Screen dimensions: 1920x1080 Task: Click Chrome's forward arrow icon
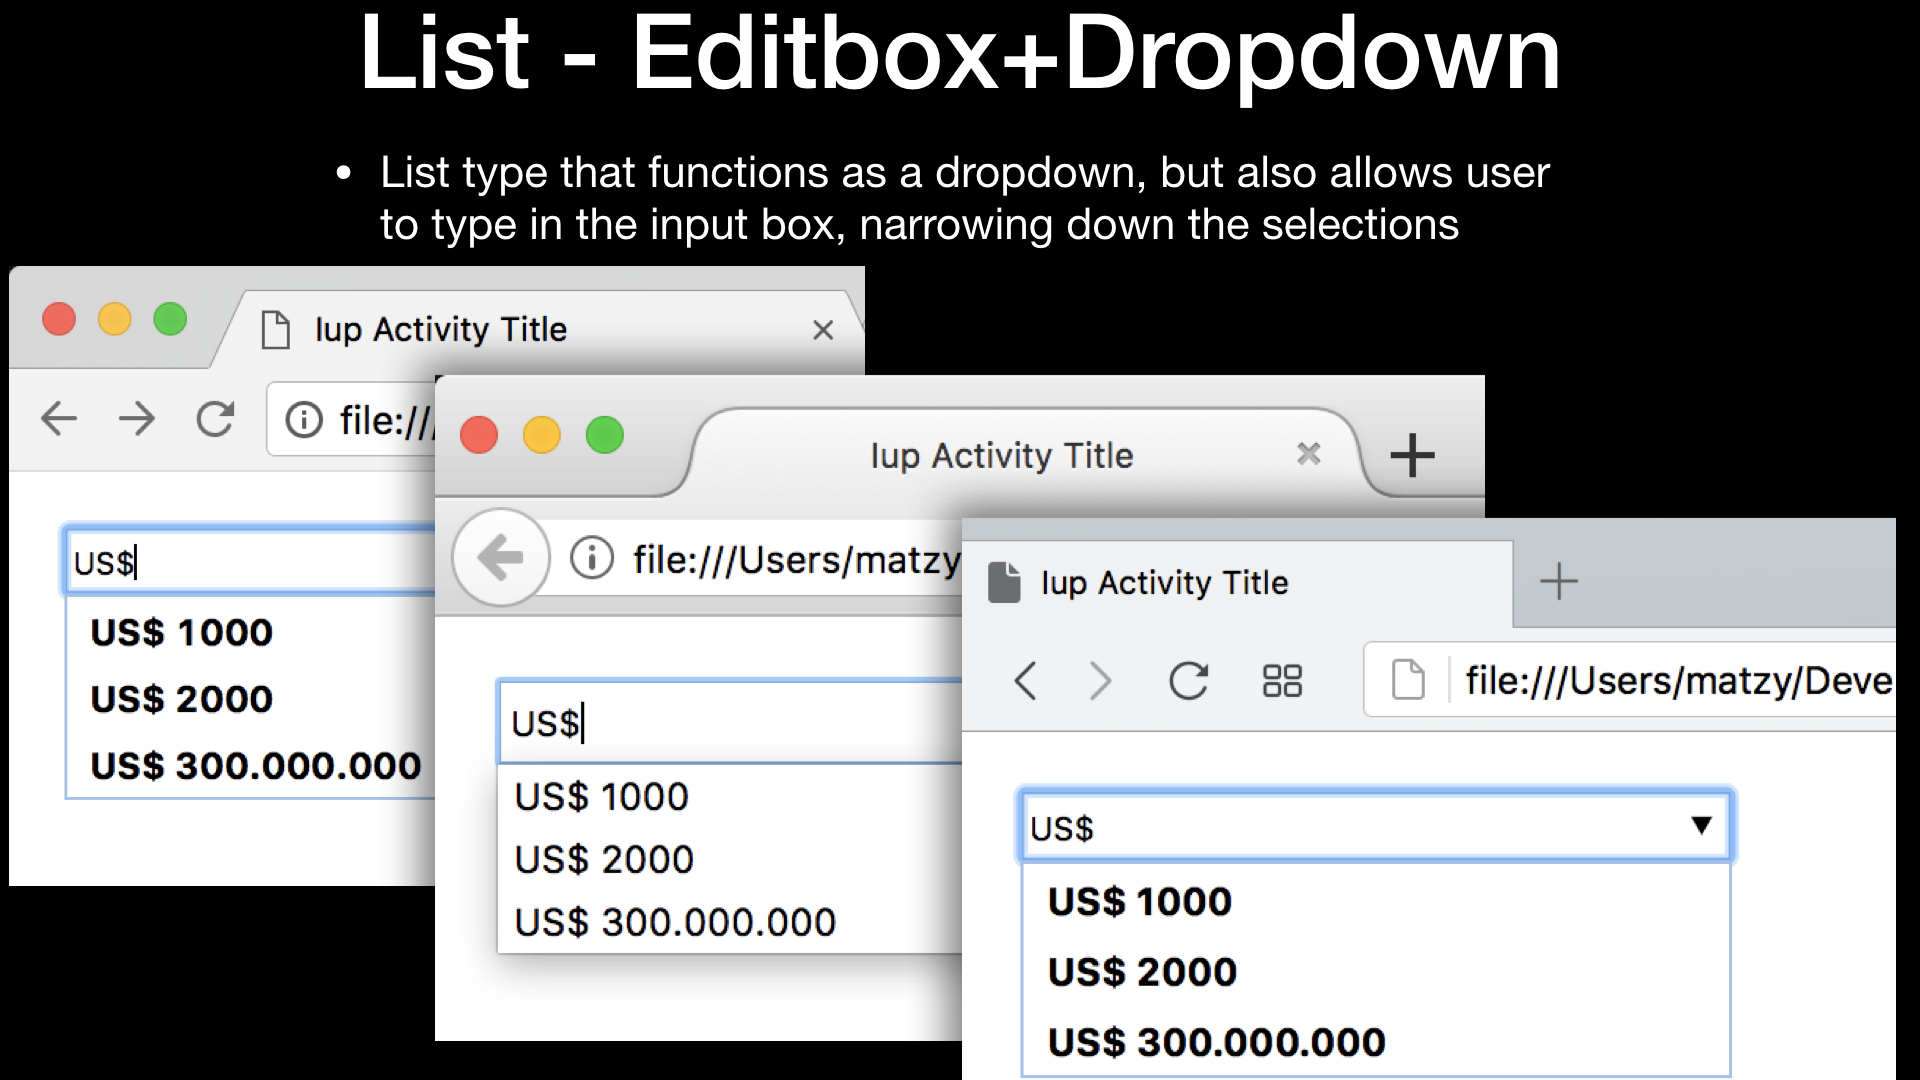[137, 419]
